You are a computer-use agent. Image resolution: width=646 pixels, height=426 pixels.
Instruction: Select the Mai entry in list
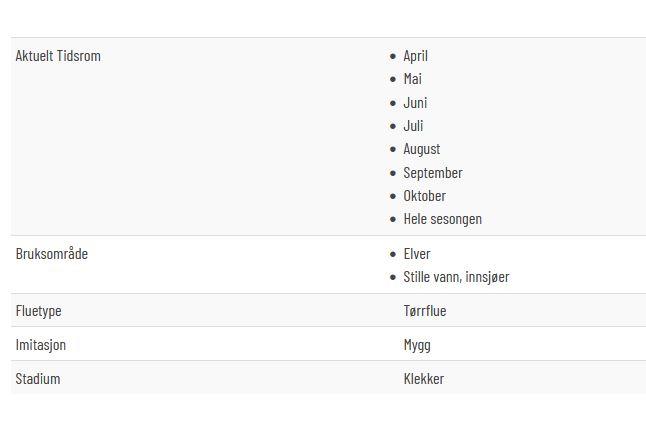click(x=412, y=79)
